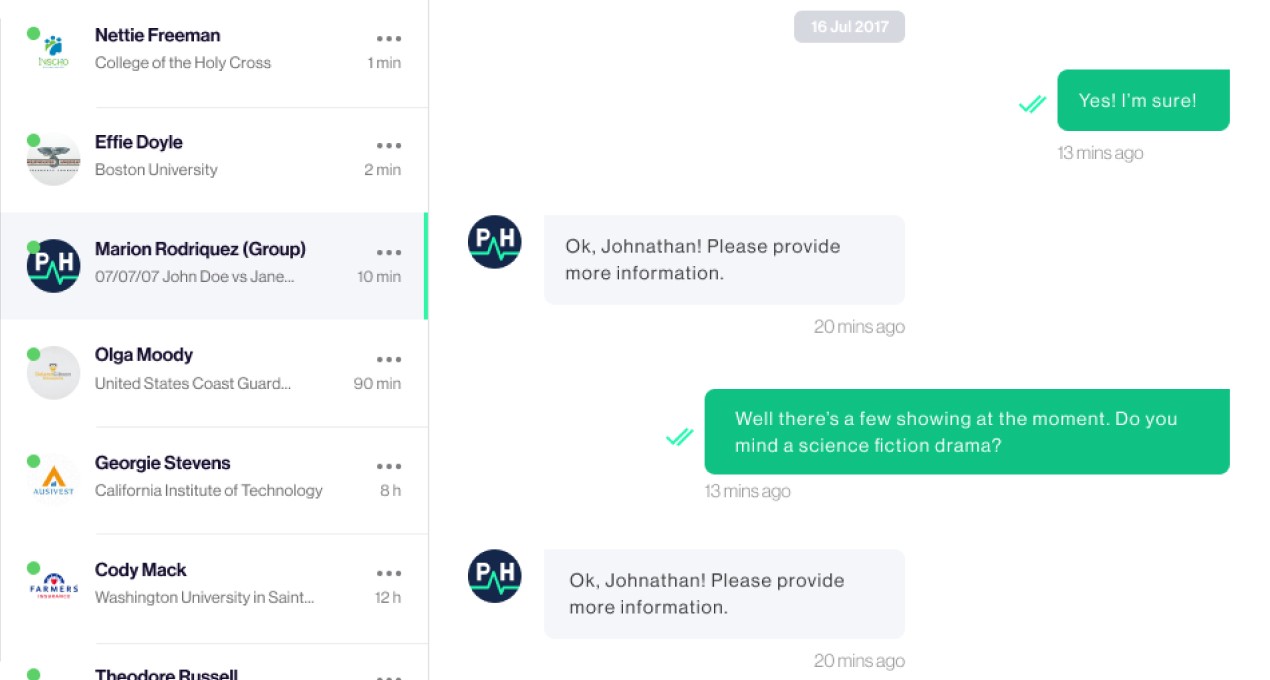The image size is (1270, 680).
Task: Click the 16 Jul 2017 date label
Action: (x=849, y=27)
